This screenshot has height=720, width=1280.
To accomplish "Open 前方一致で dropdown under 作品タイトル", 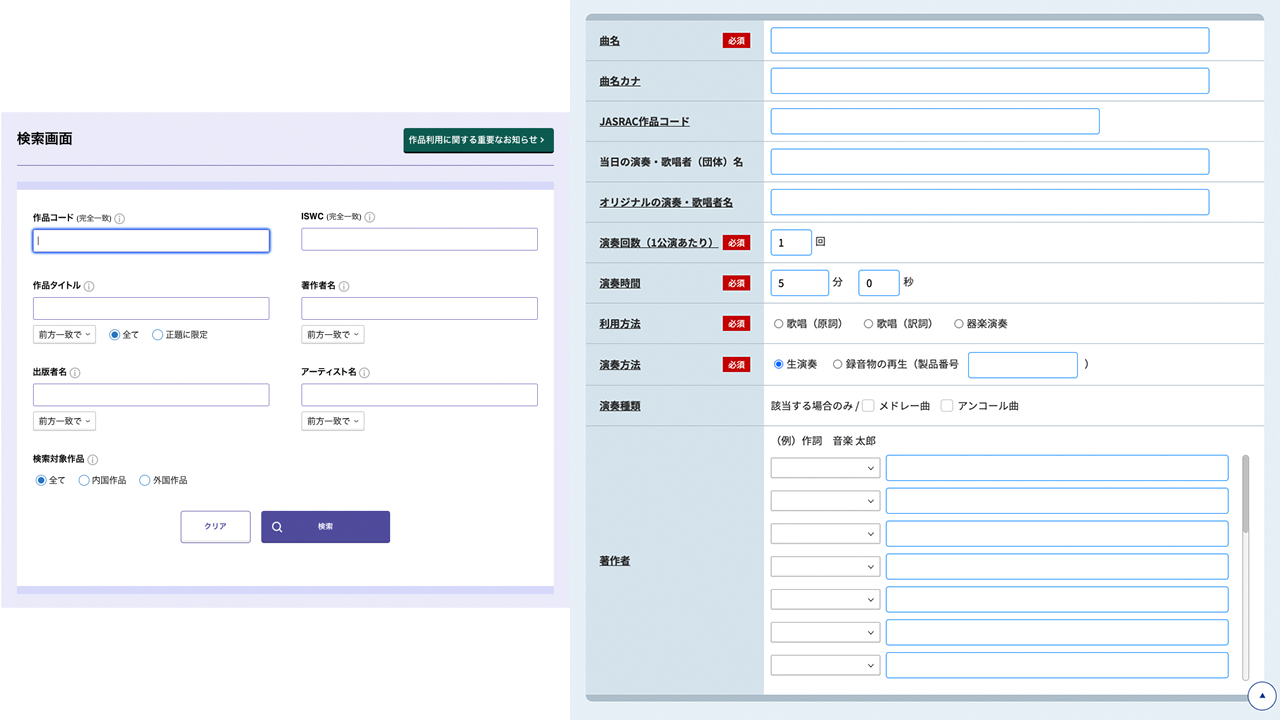I will pyautogui.click(x=64, y=335).
